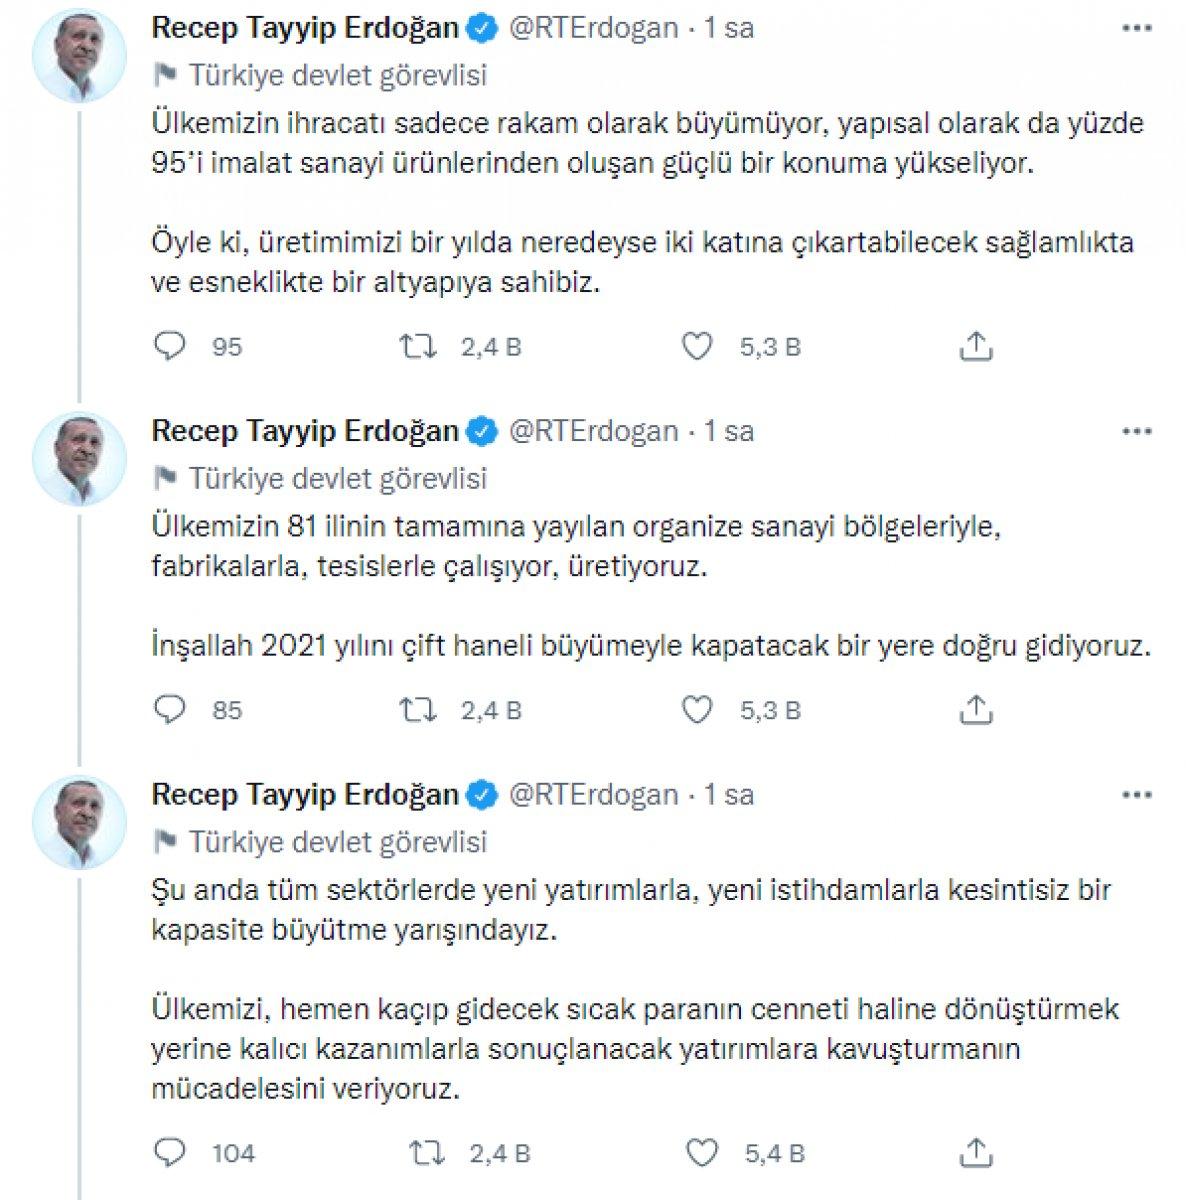Screen dimensions: 1186x1200
Task: Click the reply count 104 on the bottom tweet
Action: point(231,1152)
